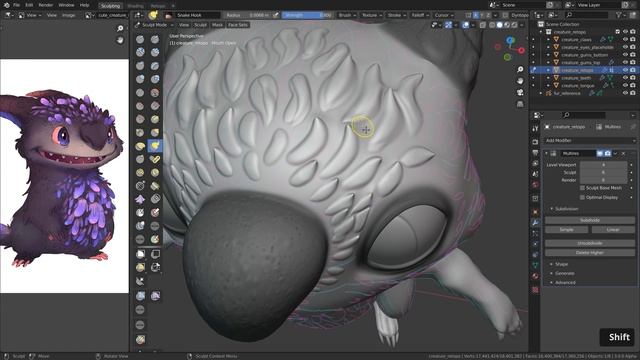Viewport: 640px width, 360px height.
Task: Select the Smooth brush tool
Action: 155,92
